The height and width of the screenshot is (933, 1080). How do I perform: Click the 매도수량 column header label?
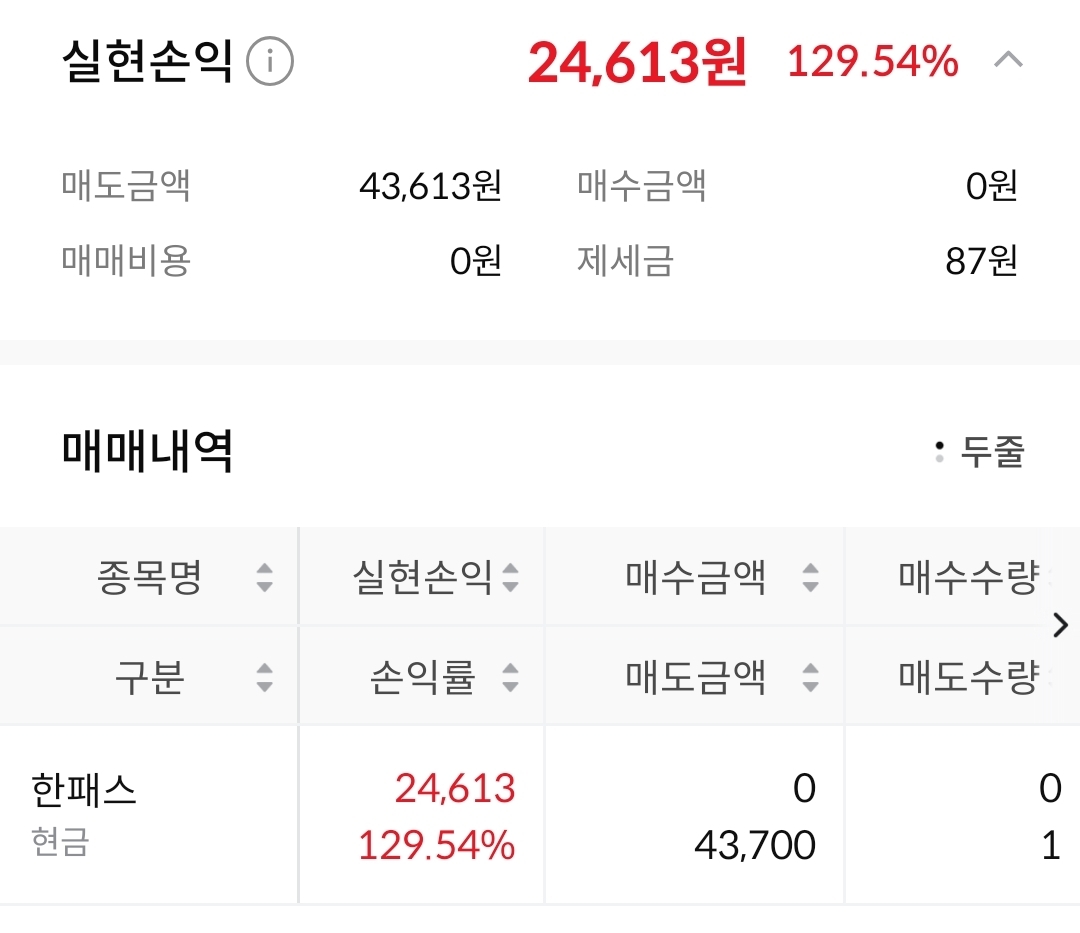pos(967,678)
